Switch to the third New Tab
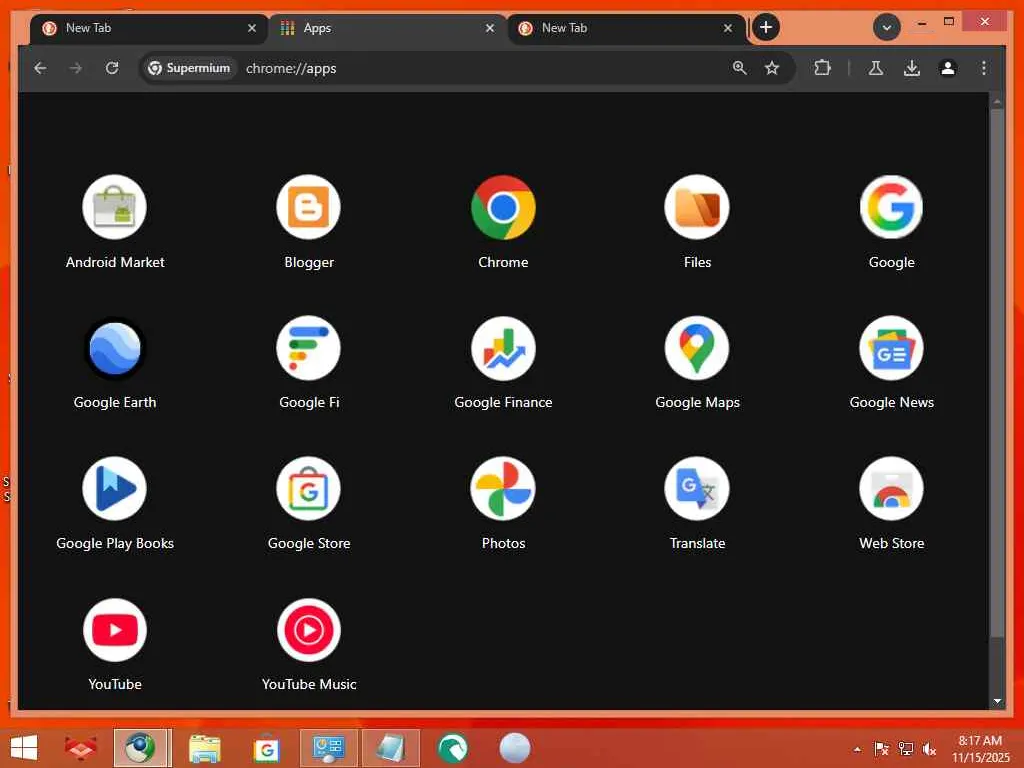This screenshot has width=1024, height=768. [626, 28]
